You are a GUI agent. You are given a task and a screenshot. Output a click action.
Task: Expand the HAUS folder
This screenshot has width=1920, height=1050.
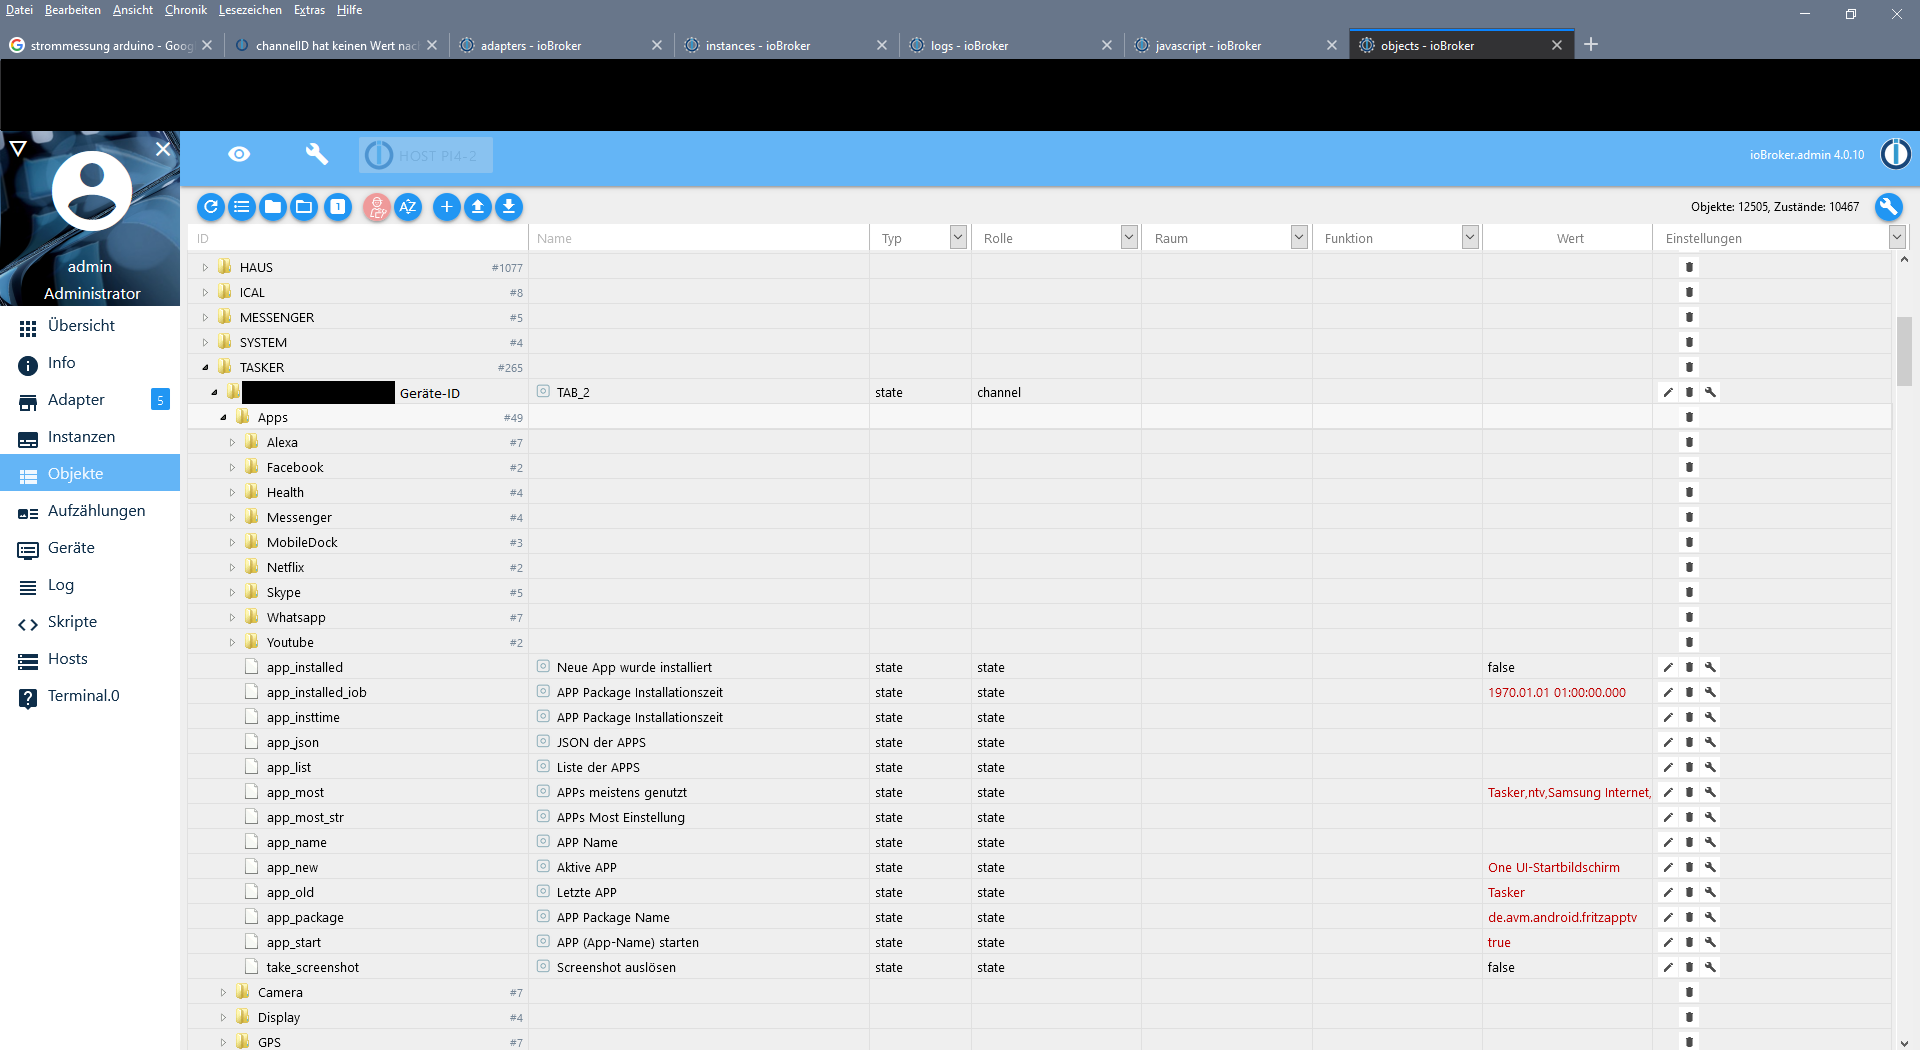point(205,267)
